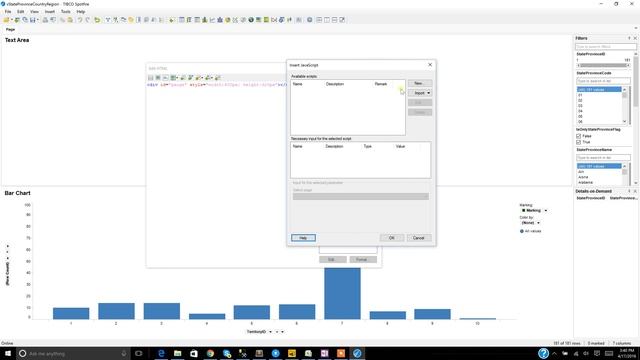Viewport: 640px width, 360px height.
Task: Click the StateProvinceCode search field
Action: pos(603,81)
